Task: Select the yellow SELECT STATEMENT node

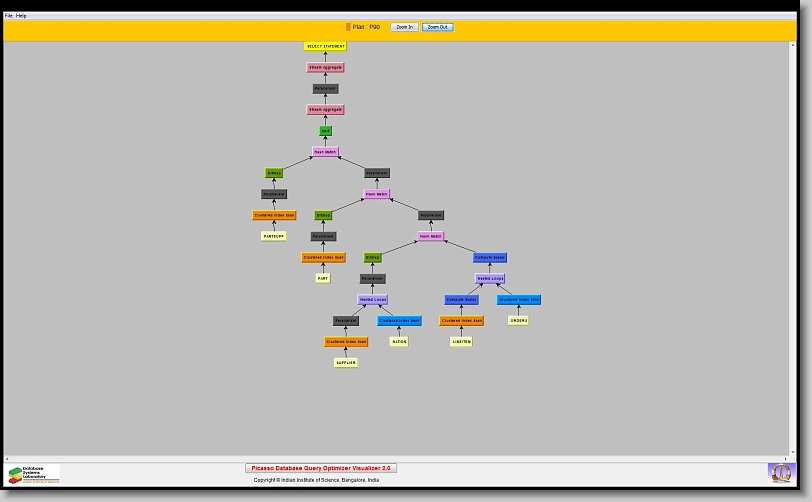Action: click(325, 46)
